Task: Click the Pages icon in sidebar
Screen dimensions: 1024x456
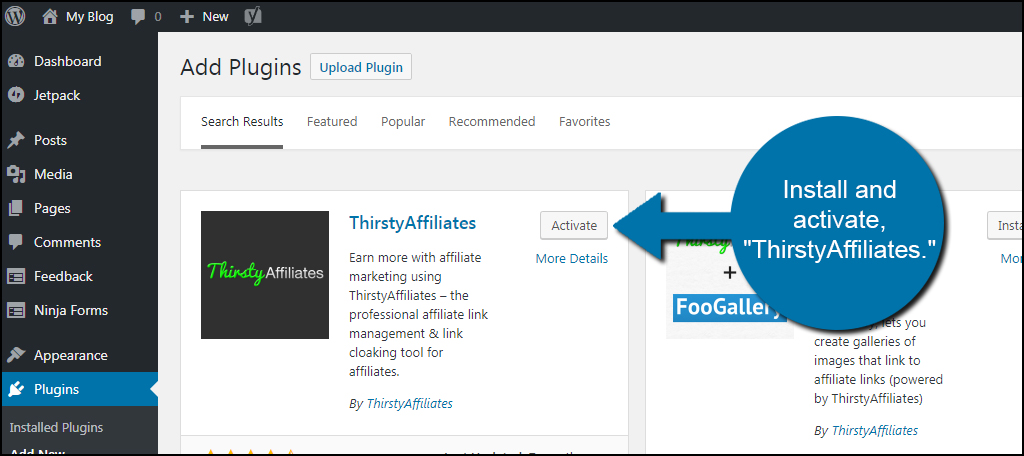Action: [16, 208]
